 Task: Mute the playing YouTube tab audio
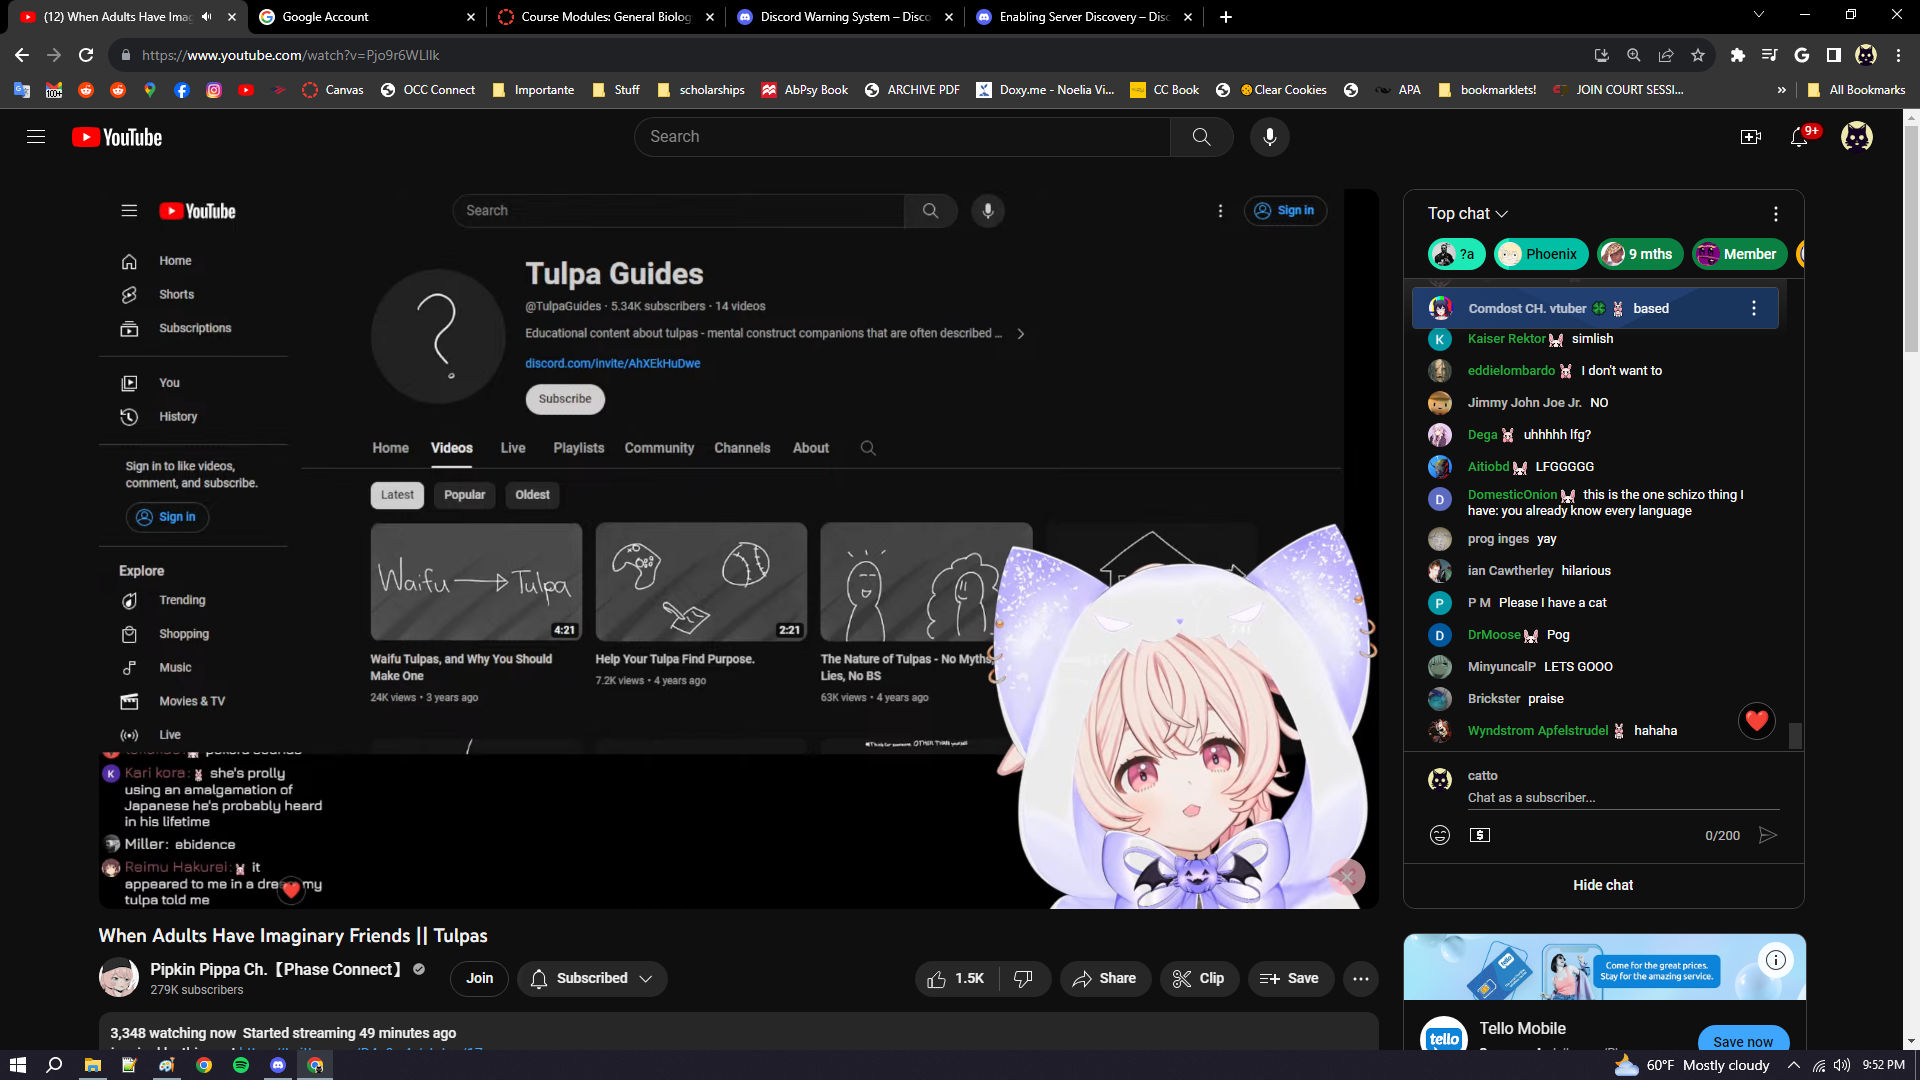pos(206,17)
